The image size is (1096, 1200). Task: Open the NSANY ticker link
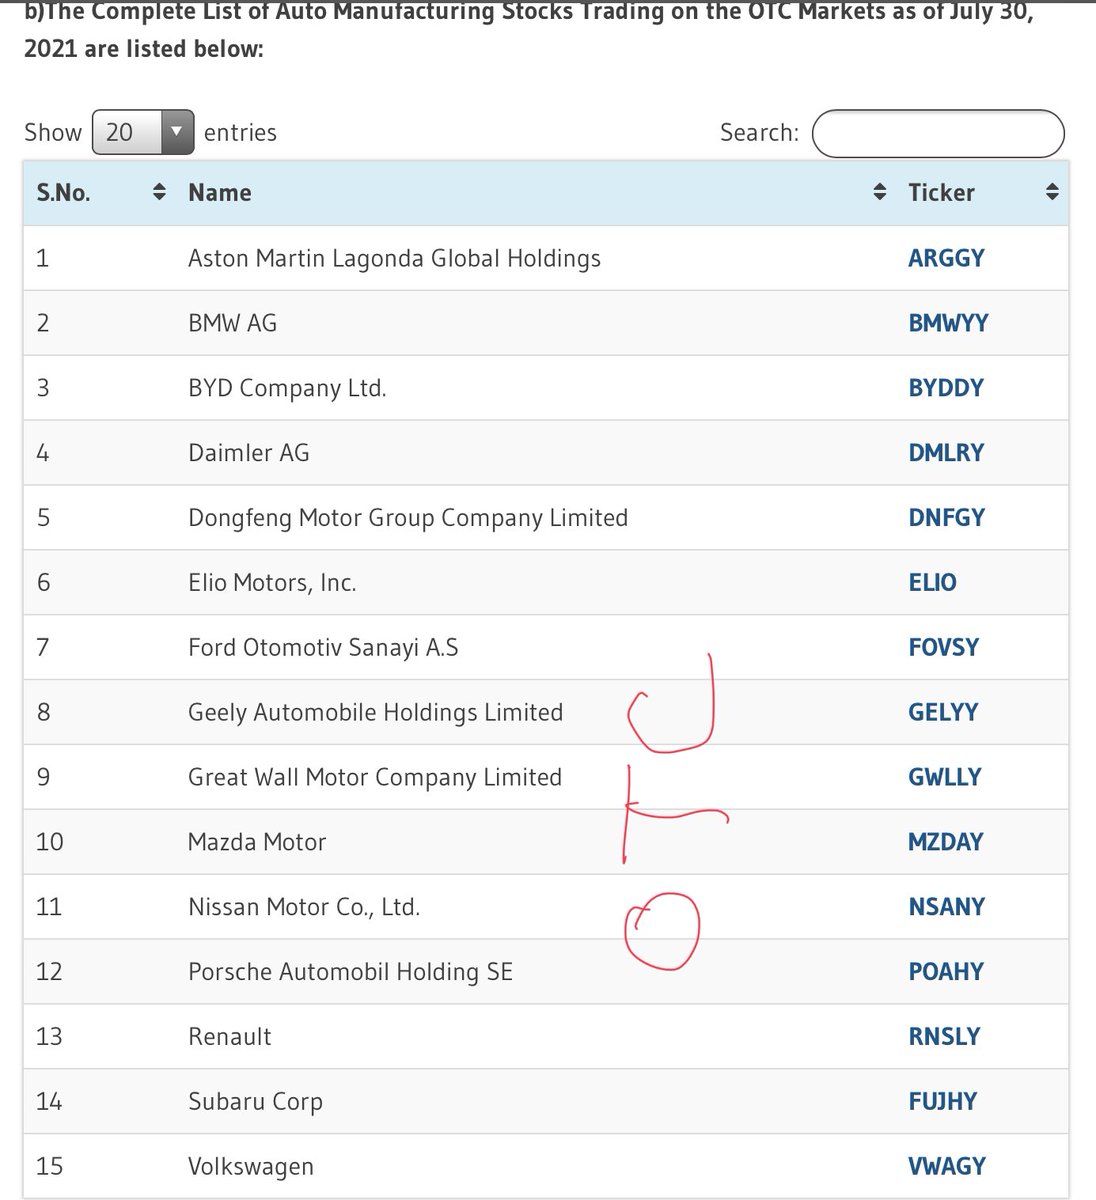[x=947, y=907]
